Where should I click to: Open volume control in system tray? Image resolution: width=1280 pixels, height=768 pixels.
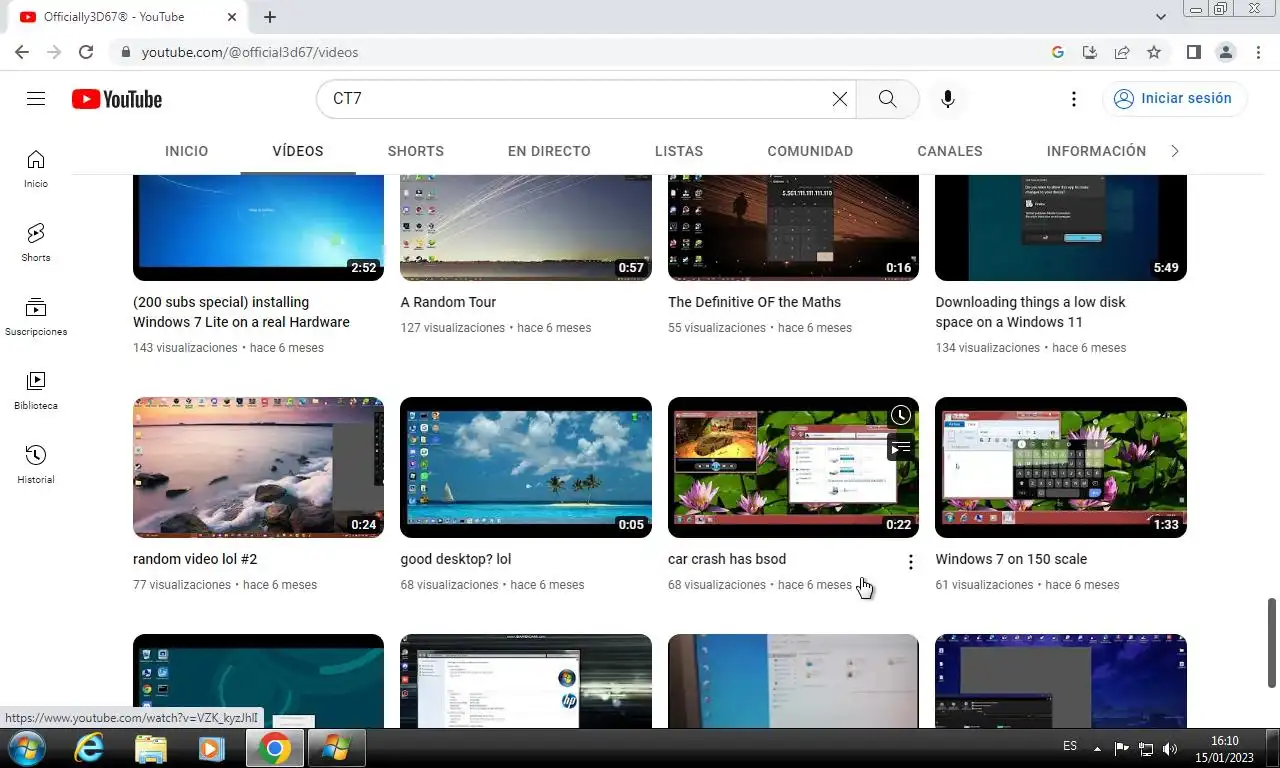click(1170, 748)
